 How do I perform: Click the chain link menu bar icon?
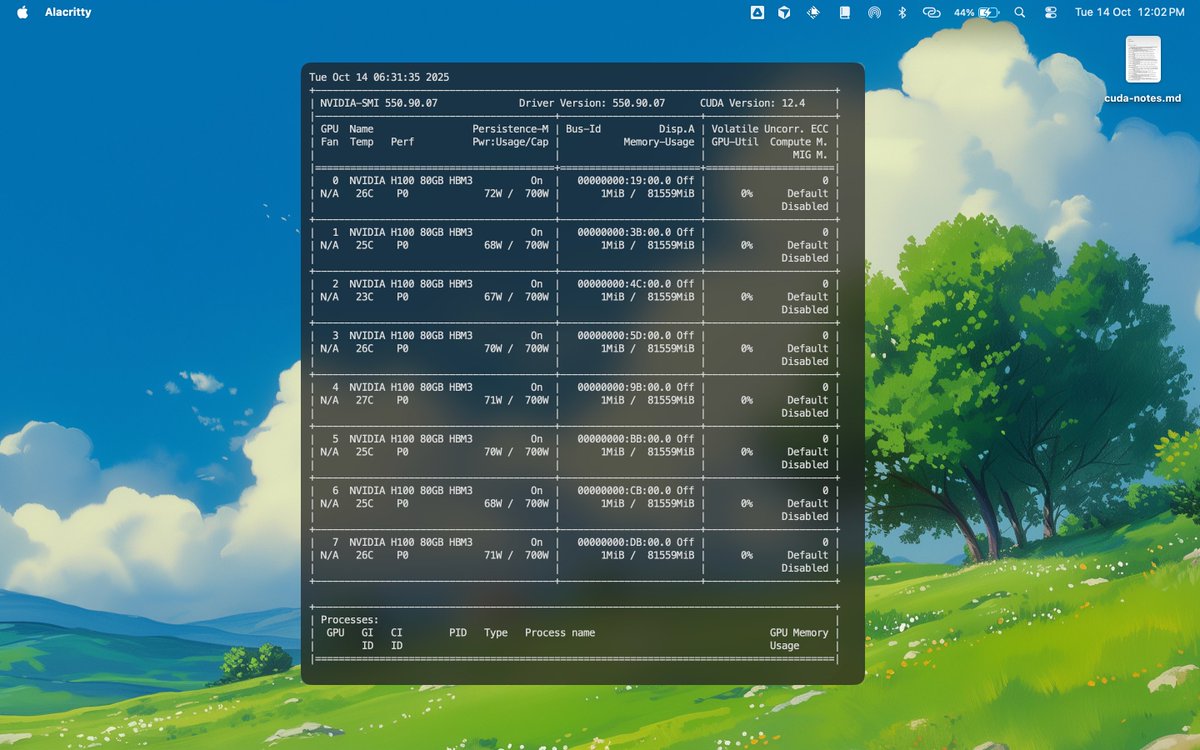click(931, 12)
